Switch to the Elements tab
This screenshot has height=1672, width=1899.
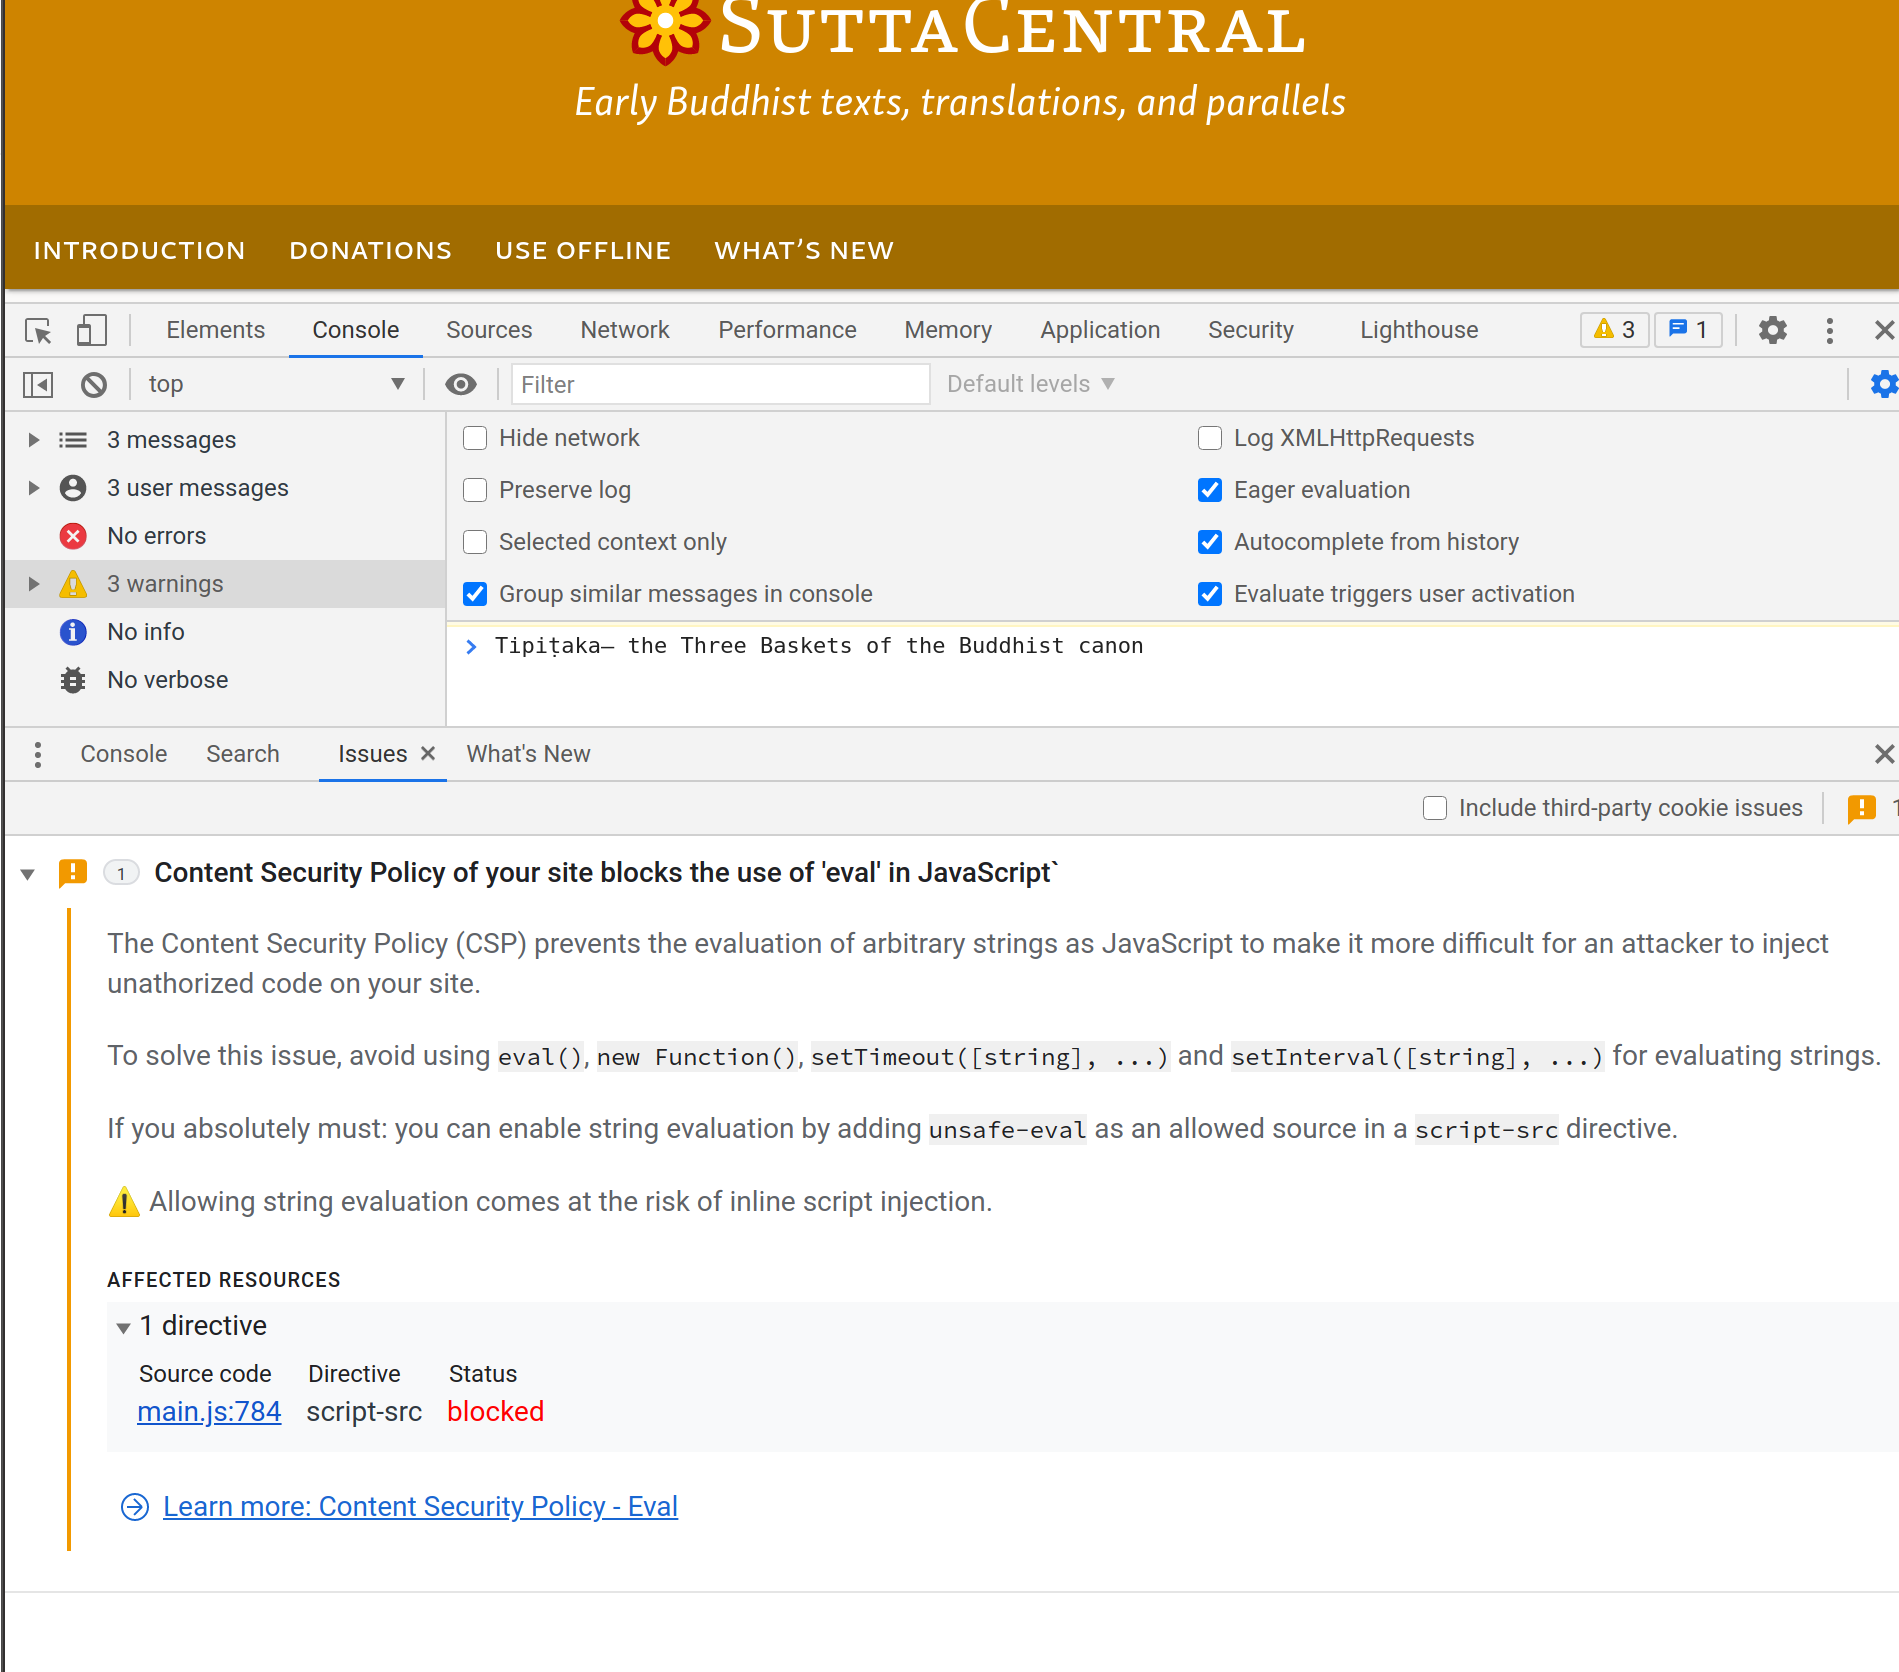coord(215,330)
